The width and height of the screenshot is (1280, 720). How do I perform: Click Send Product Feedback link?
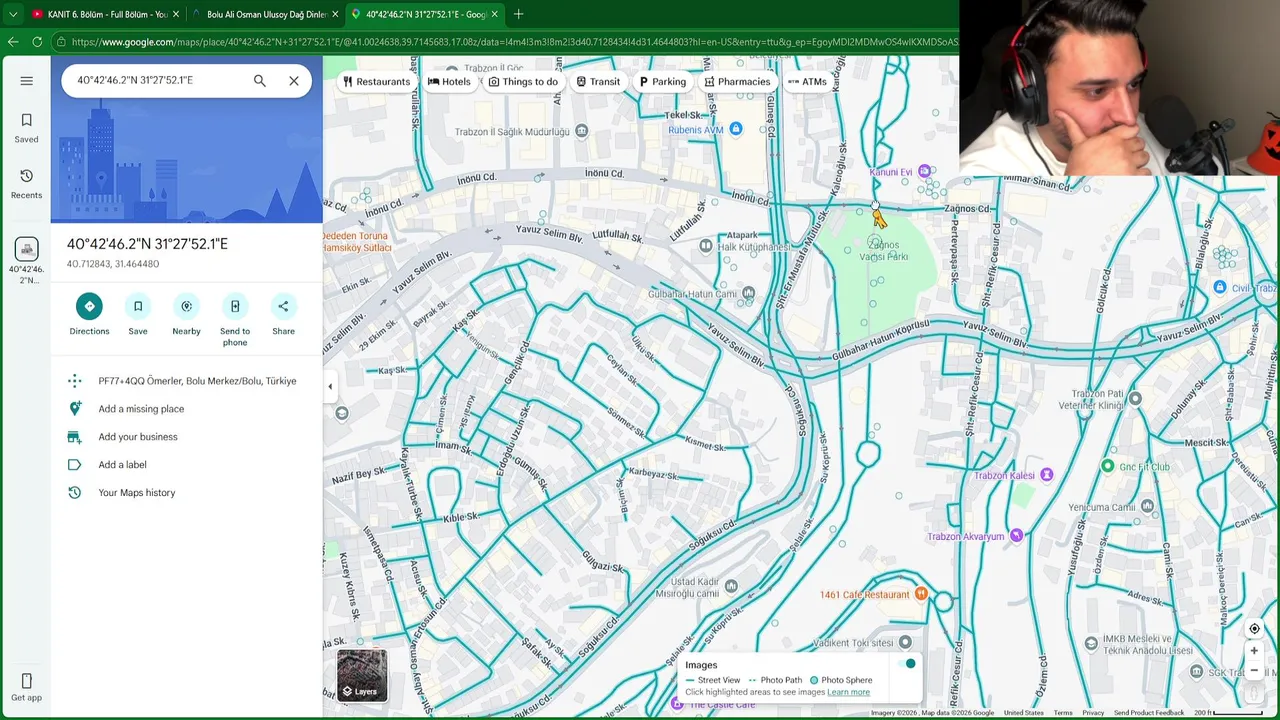coord(1149,713)
